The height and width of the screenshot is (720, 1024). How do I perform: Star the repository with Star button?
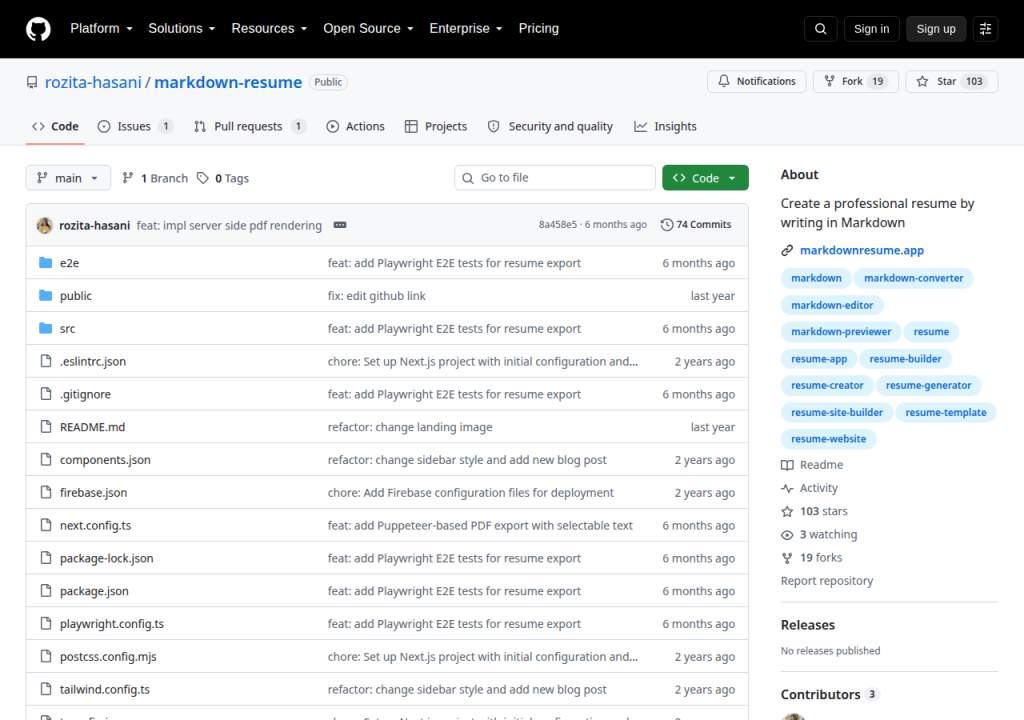(952, 81)
